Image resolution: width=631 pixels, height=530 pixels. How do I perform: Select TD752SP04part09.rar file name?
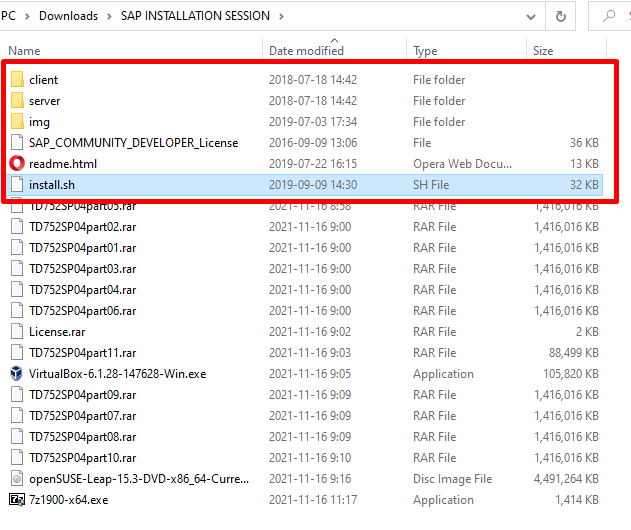(x=82, y=395)
